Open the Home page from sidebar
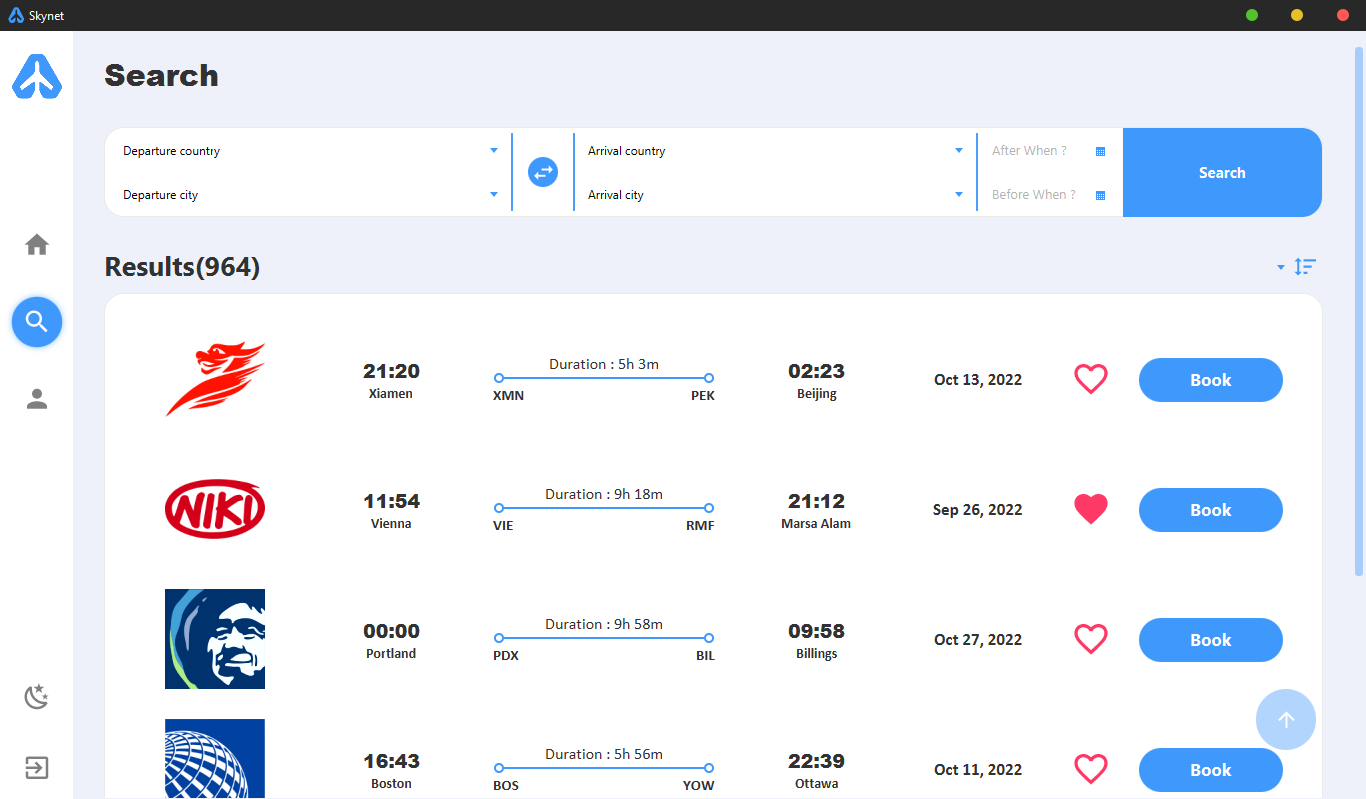This screenshot has height=799, width=1366. pyautogui.click(x=37, y=244)
